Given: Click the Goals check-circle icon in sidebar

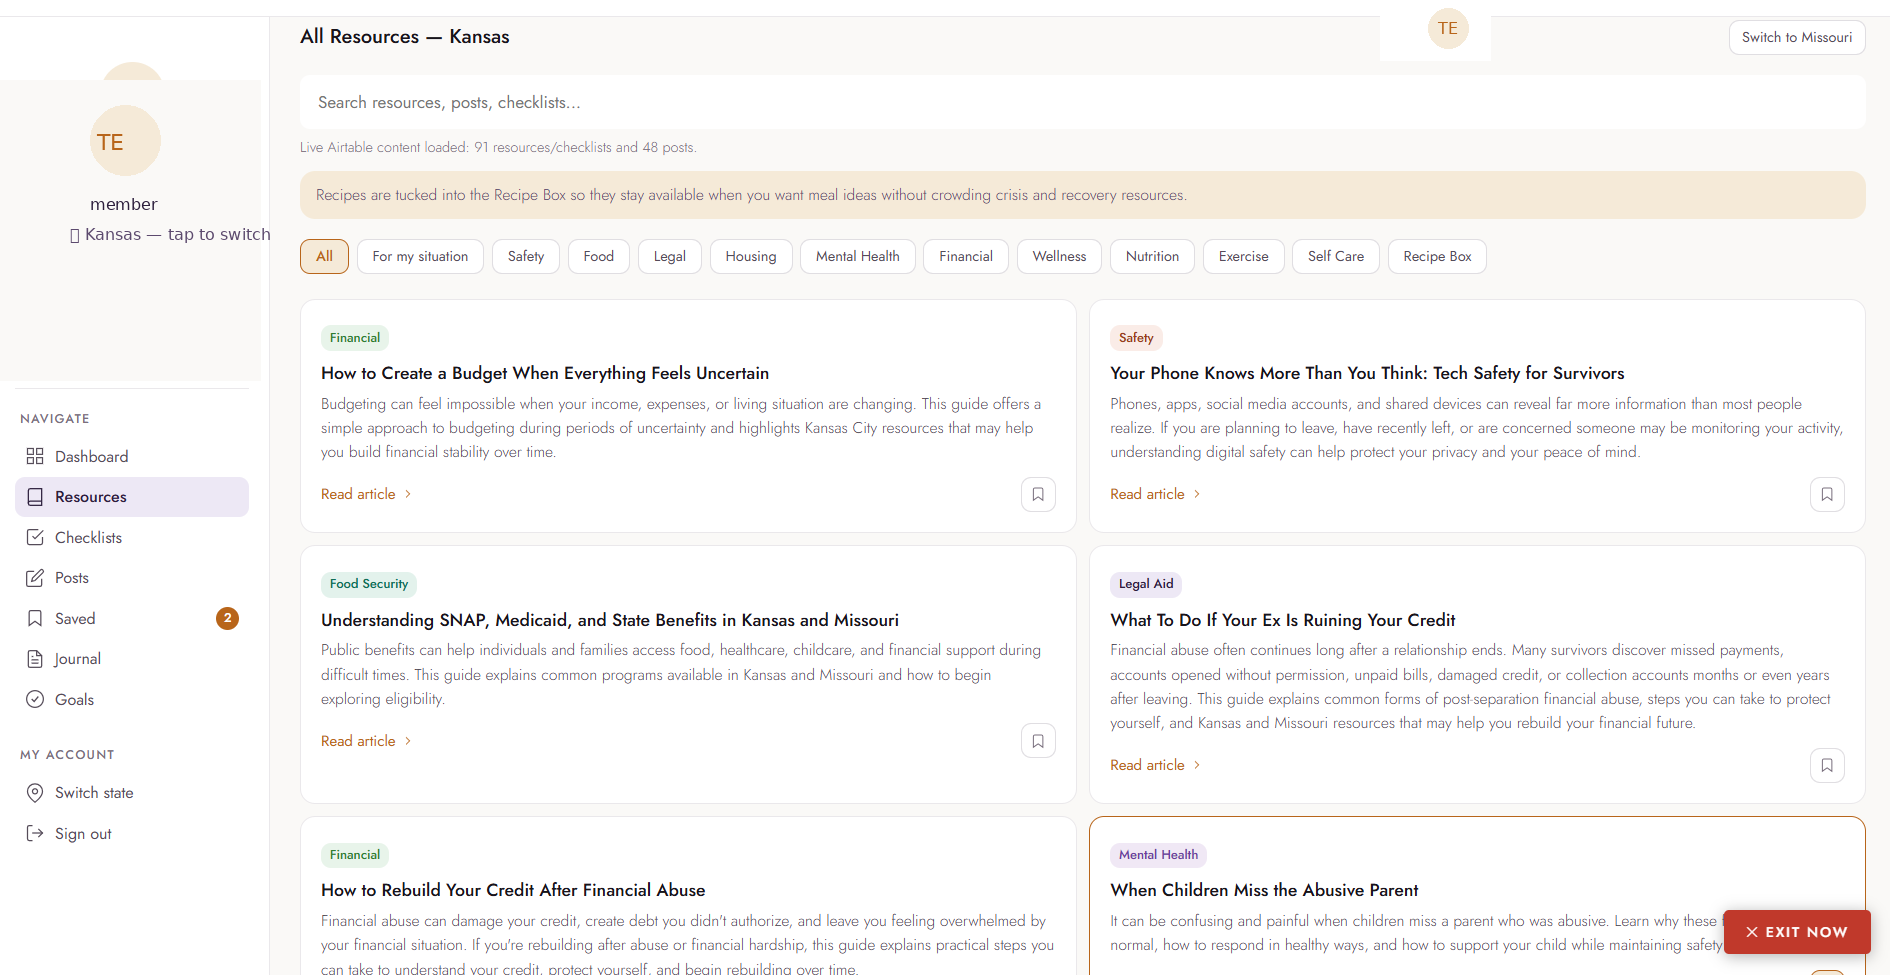Looking at the screenshot, I should [35, 699].
